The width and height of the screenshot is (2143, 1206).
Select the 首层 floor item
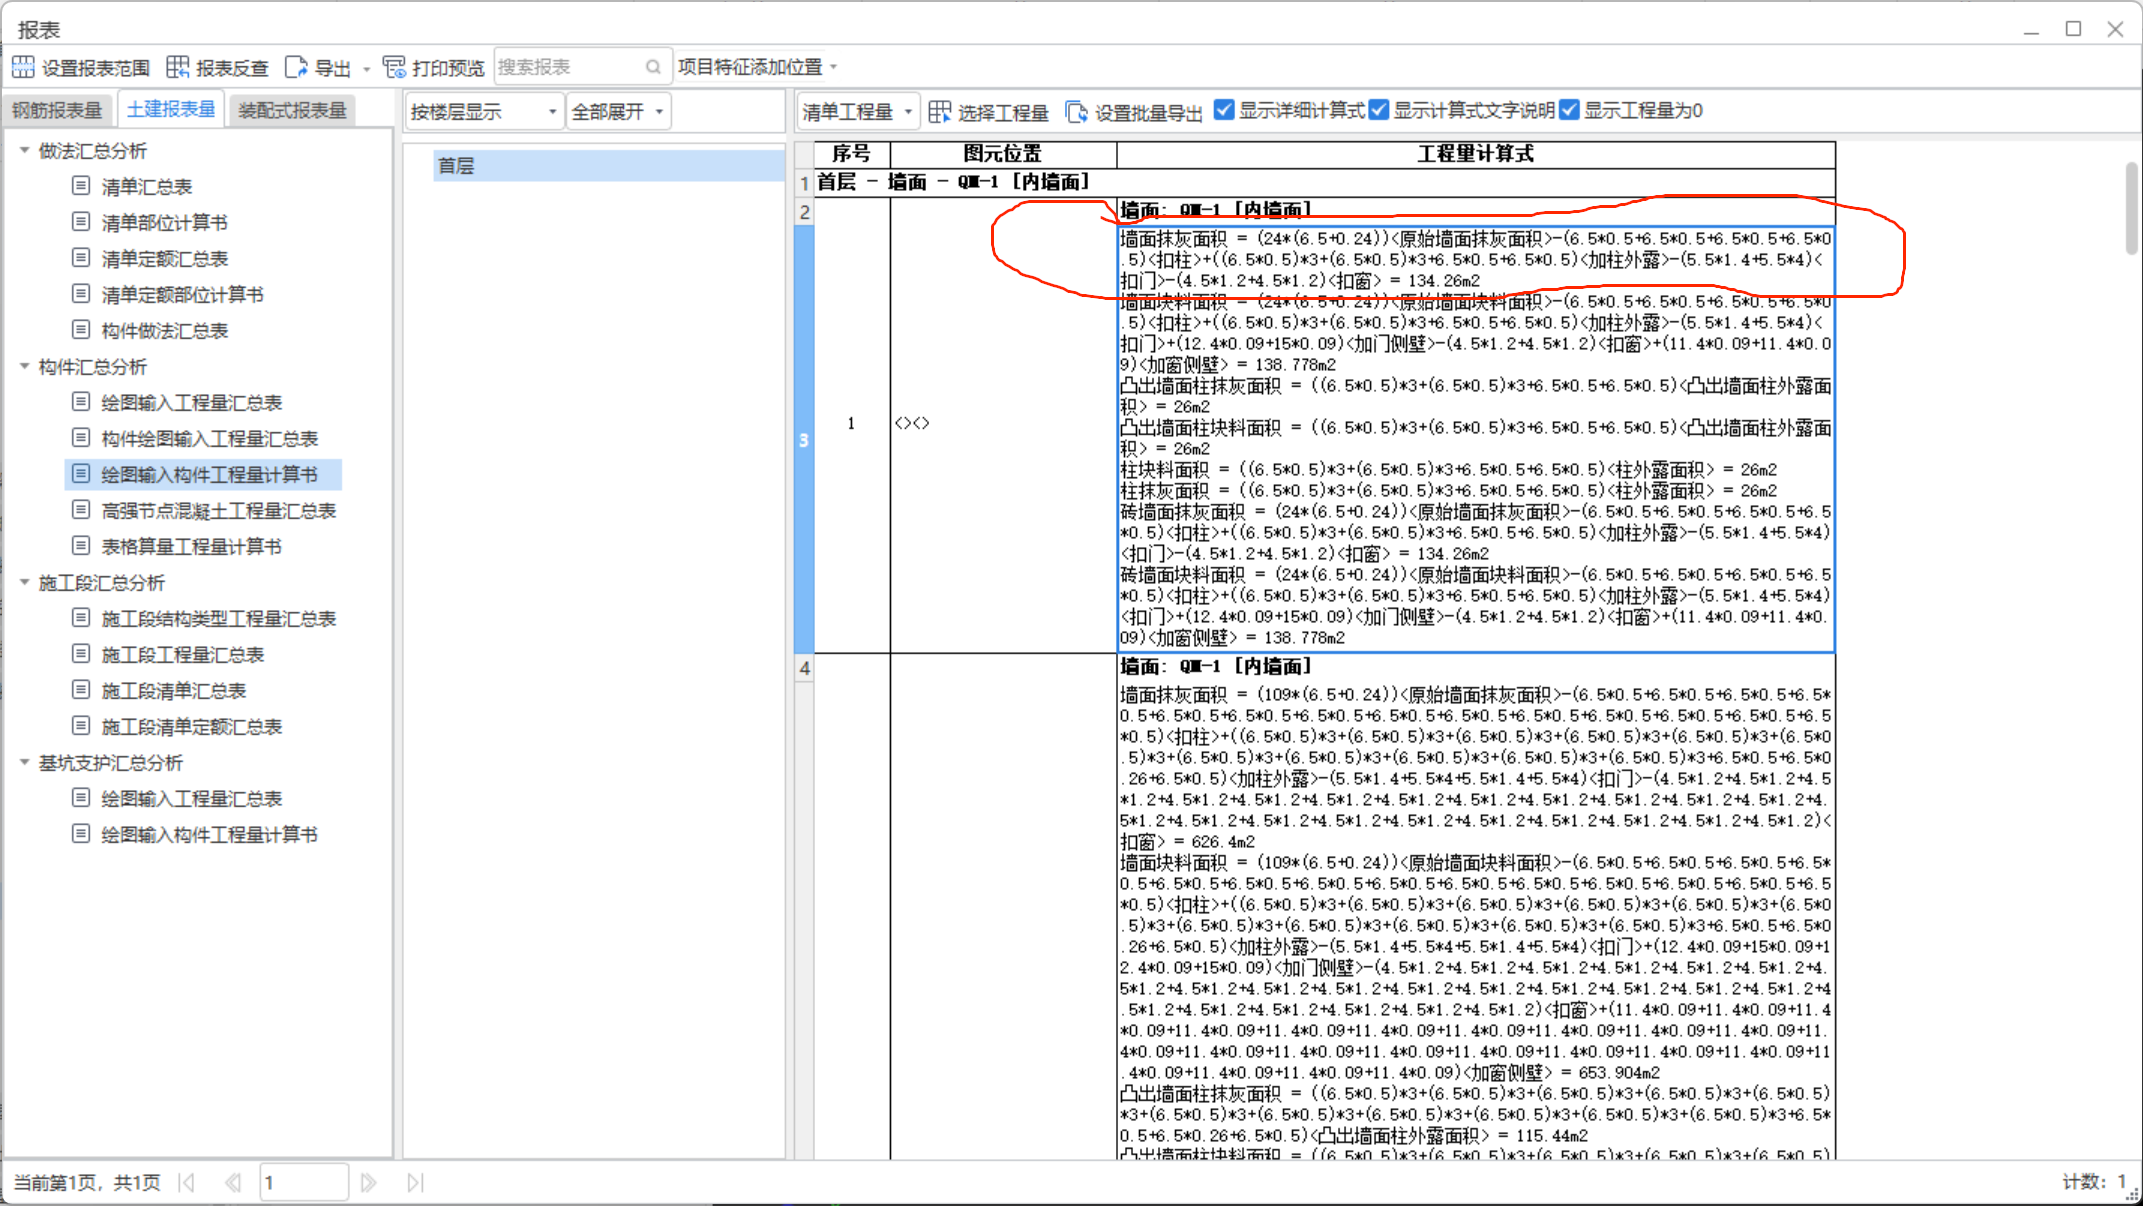coord(609,165)
